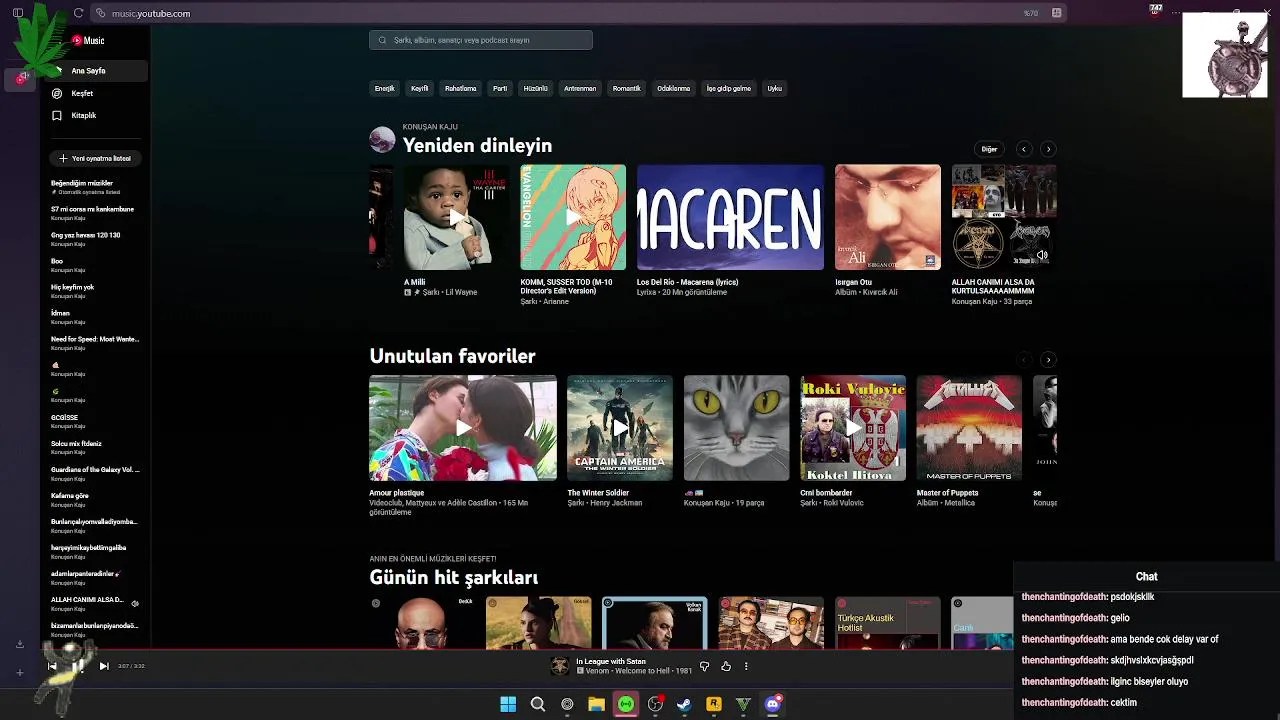Open Türkçe Akustik Hotlist card
The width and height of the screenshot is (1280, 720).
tap(888, 623)
